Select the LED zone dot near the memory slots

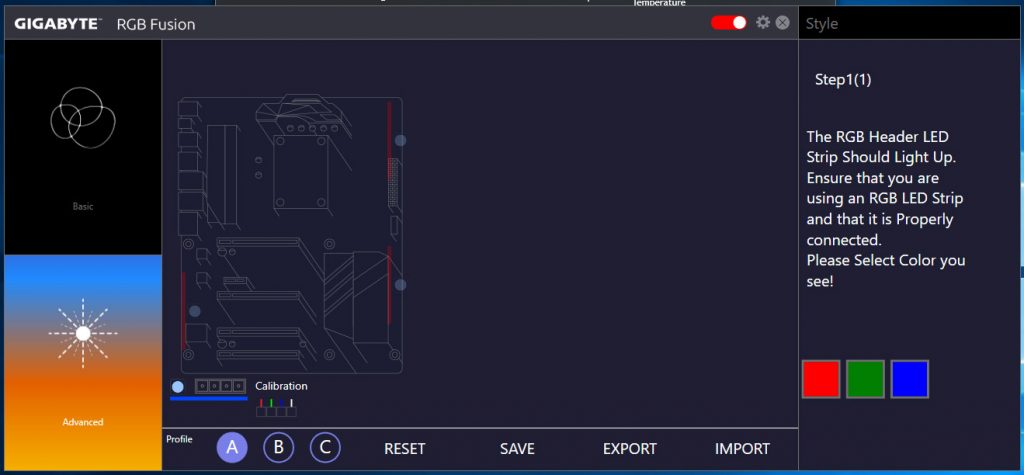tap(400, 140)
